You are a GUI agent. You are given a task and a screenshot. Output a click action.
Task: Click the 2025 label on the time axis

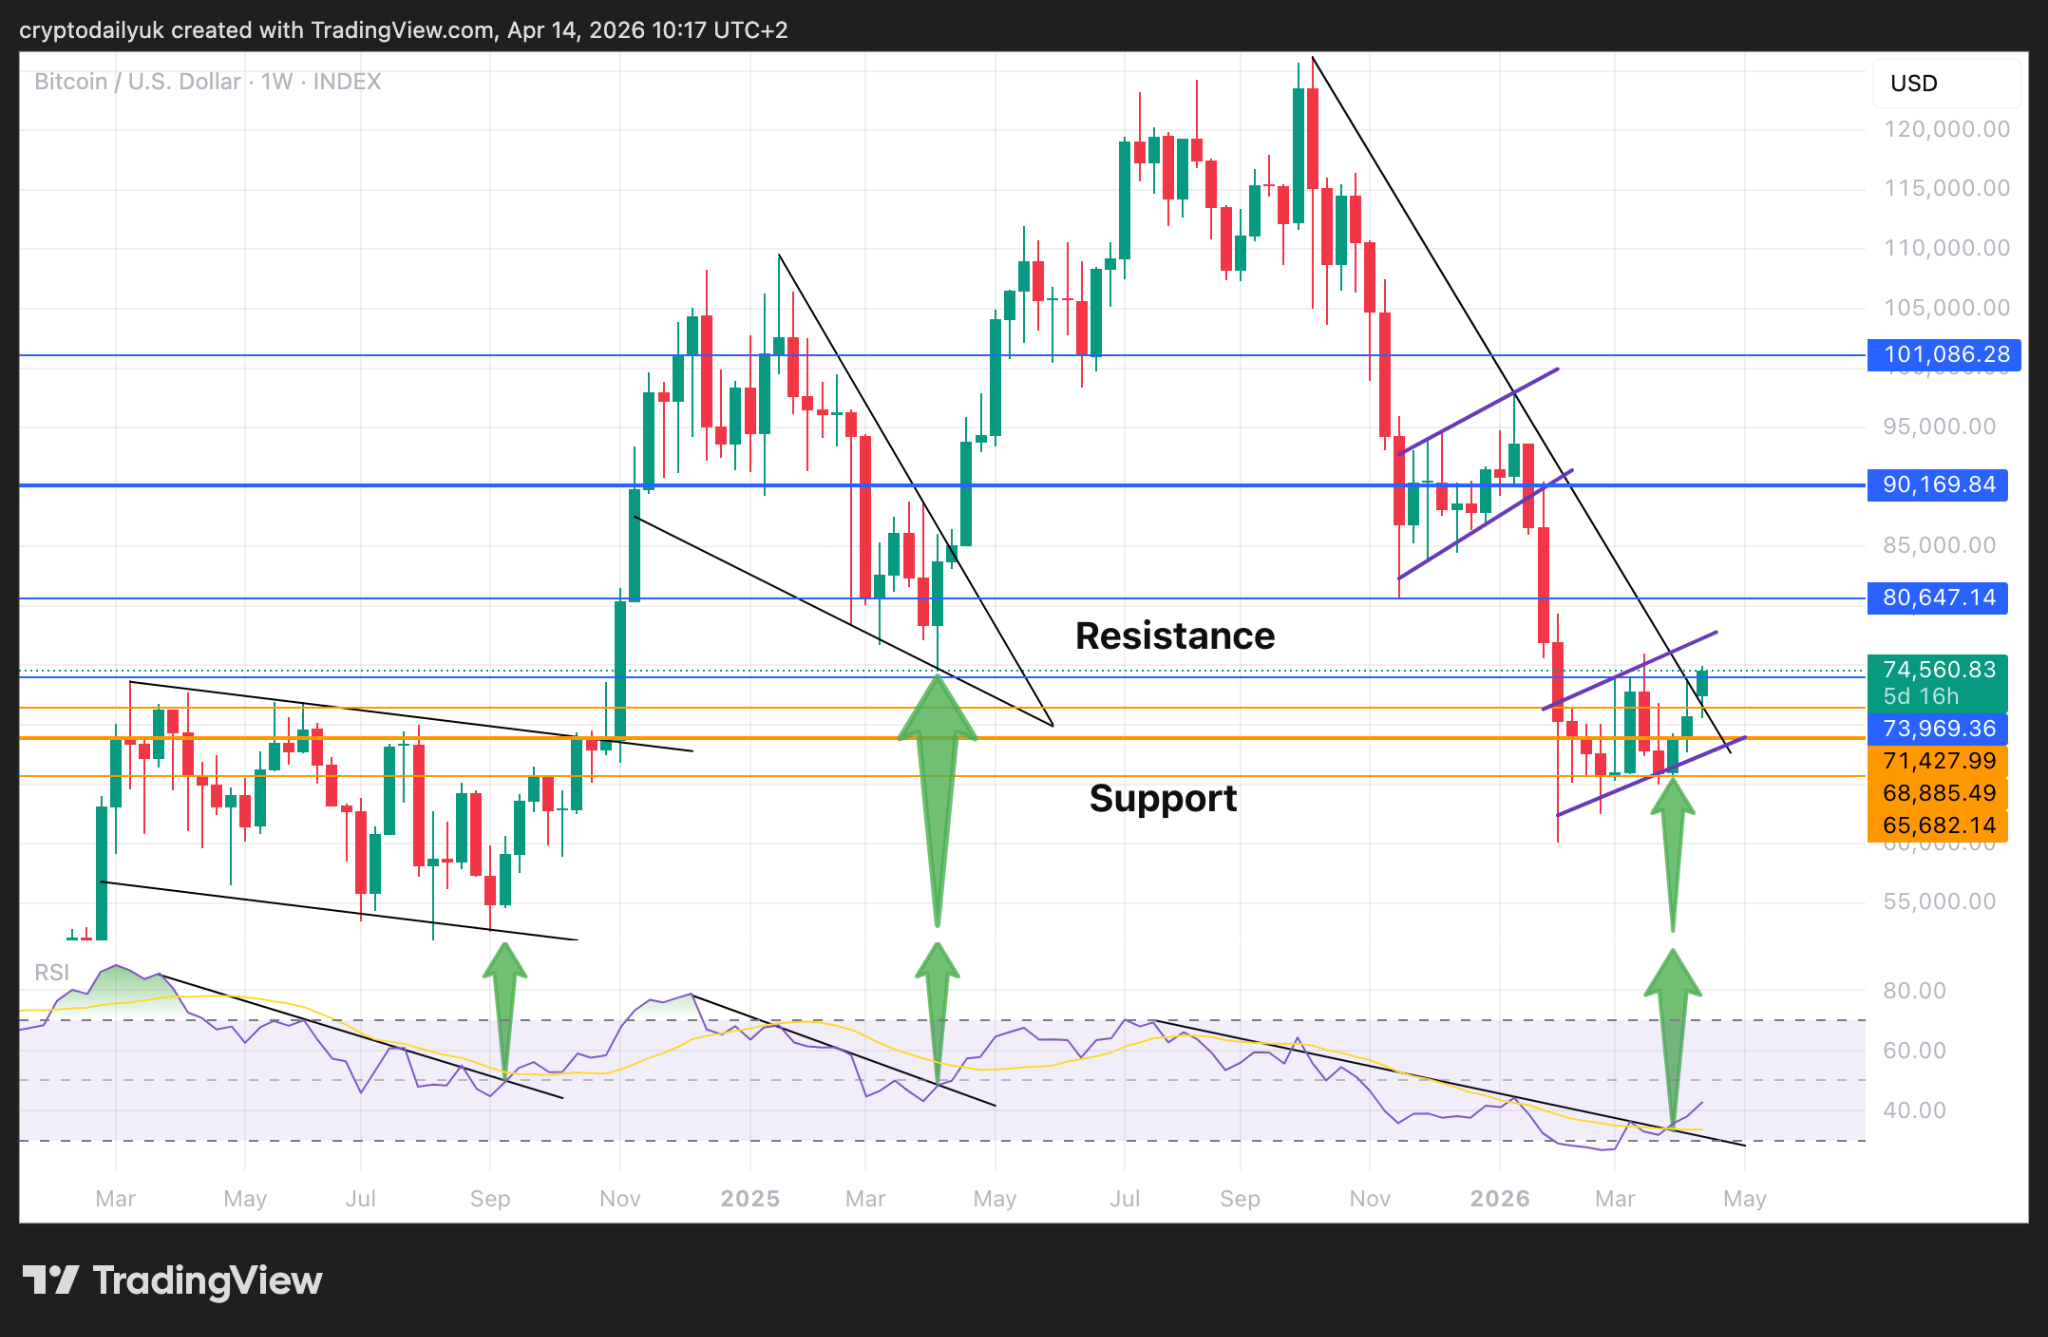[750, 1198]
